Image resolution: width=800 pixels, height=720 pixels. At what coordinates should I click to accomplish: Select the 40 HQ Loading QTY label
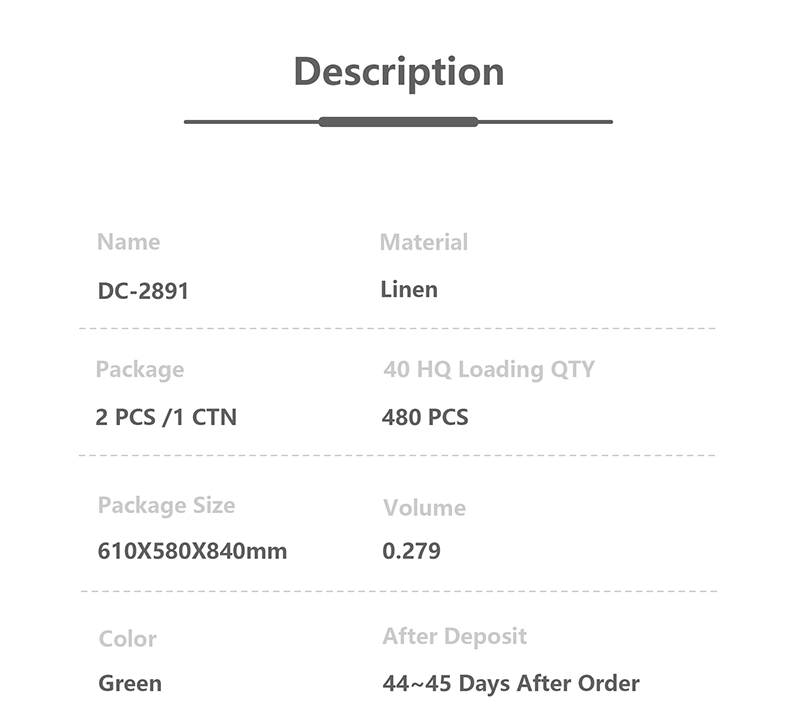pyautogui.click(x=489, y=369)
